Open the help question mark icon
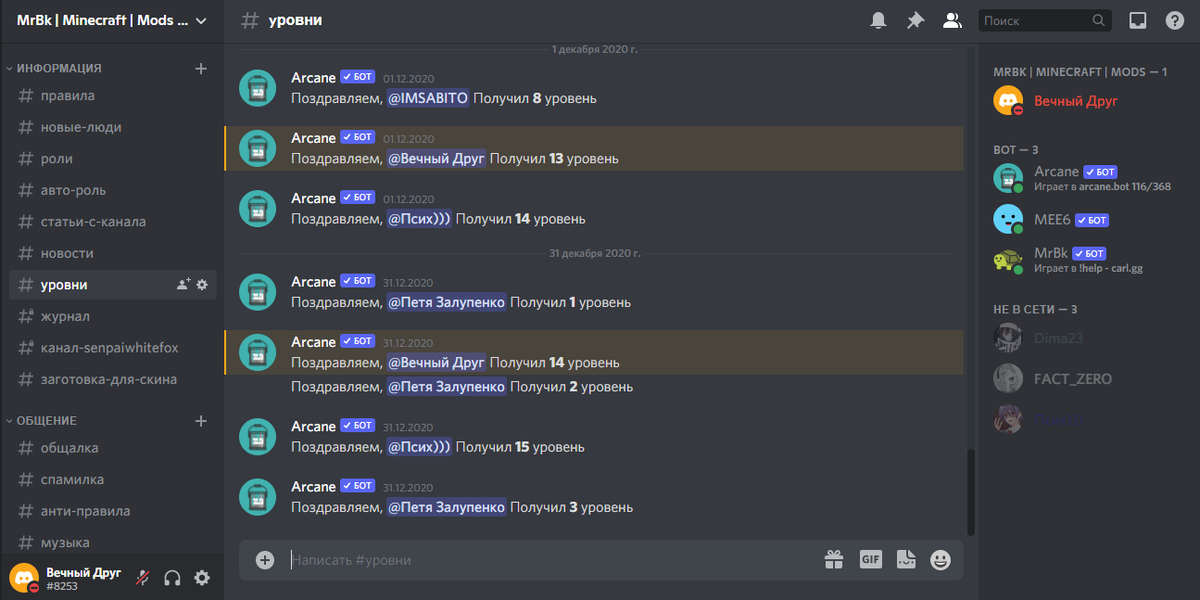Screen dimensions: 1200x600 click(x=1174, y=20)
